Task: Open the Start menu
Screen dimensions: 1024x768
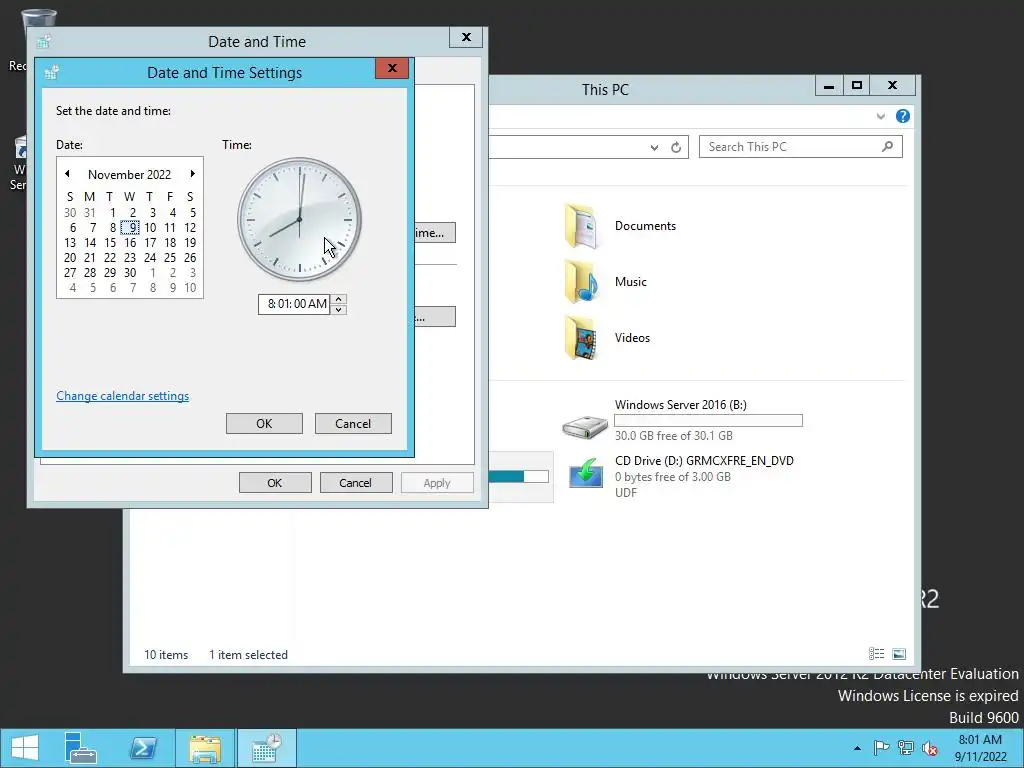Action: click(x=25, y=748)
